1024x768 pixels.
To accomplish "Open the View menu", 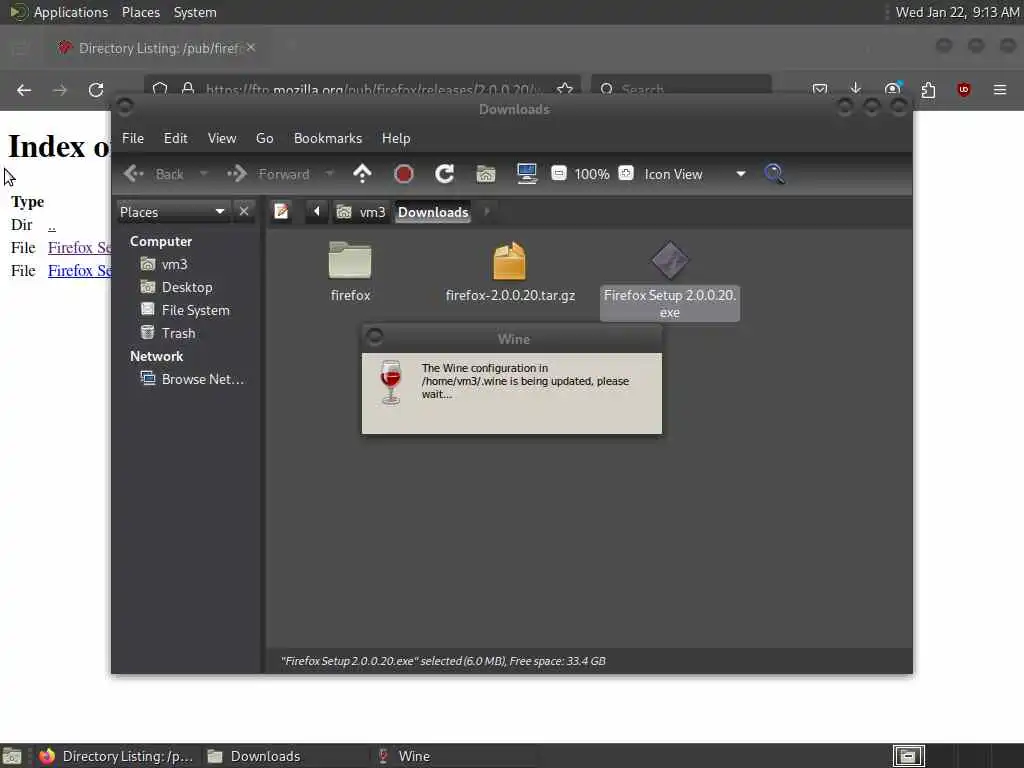I will click(x=222, y=138).
